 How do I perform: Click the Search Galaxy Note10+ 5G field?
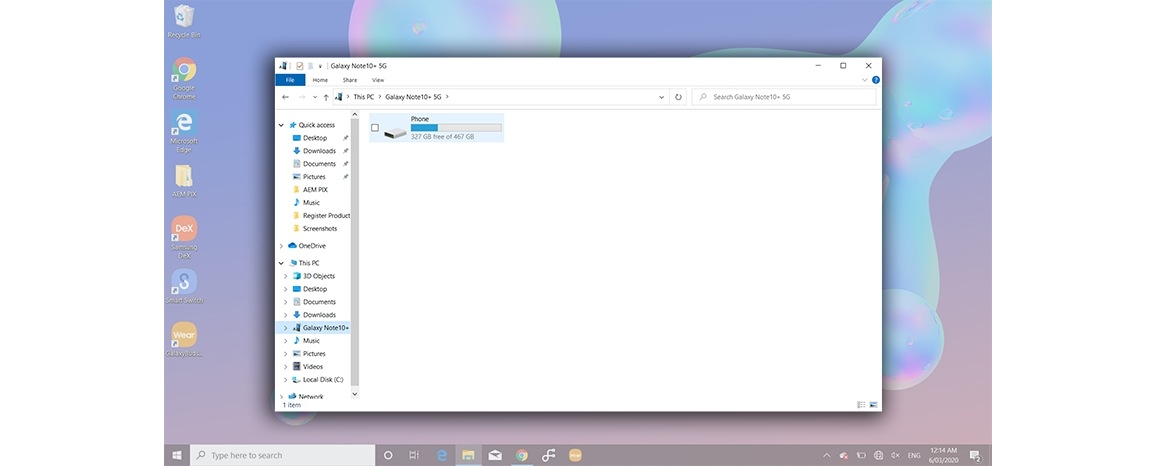click(784, 97)
